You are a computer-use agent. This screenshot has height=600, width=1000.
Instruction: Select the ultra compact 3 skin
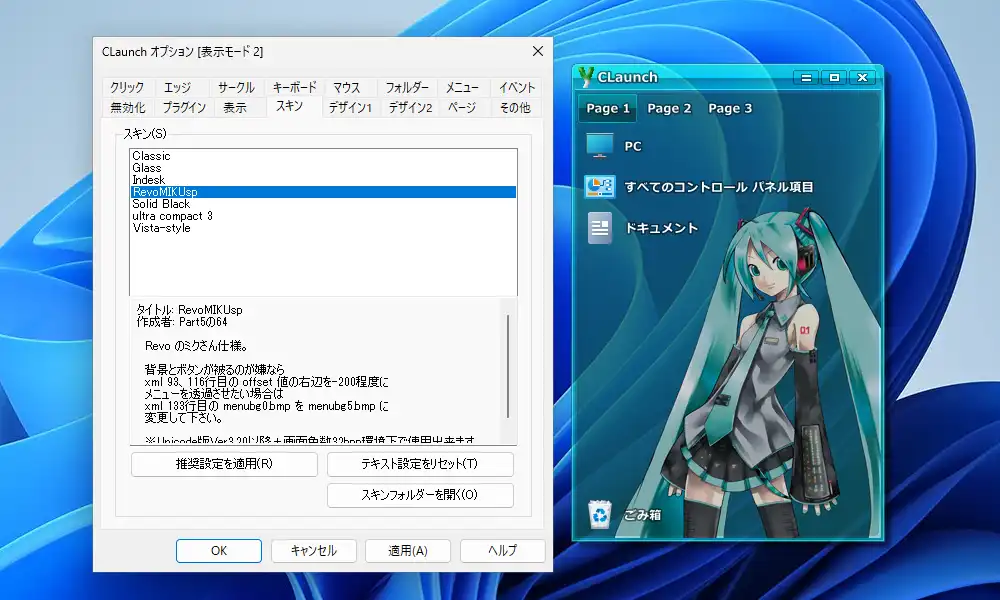click(x=323, y=216)
